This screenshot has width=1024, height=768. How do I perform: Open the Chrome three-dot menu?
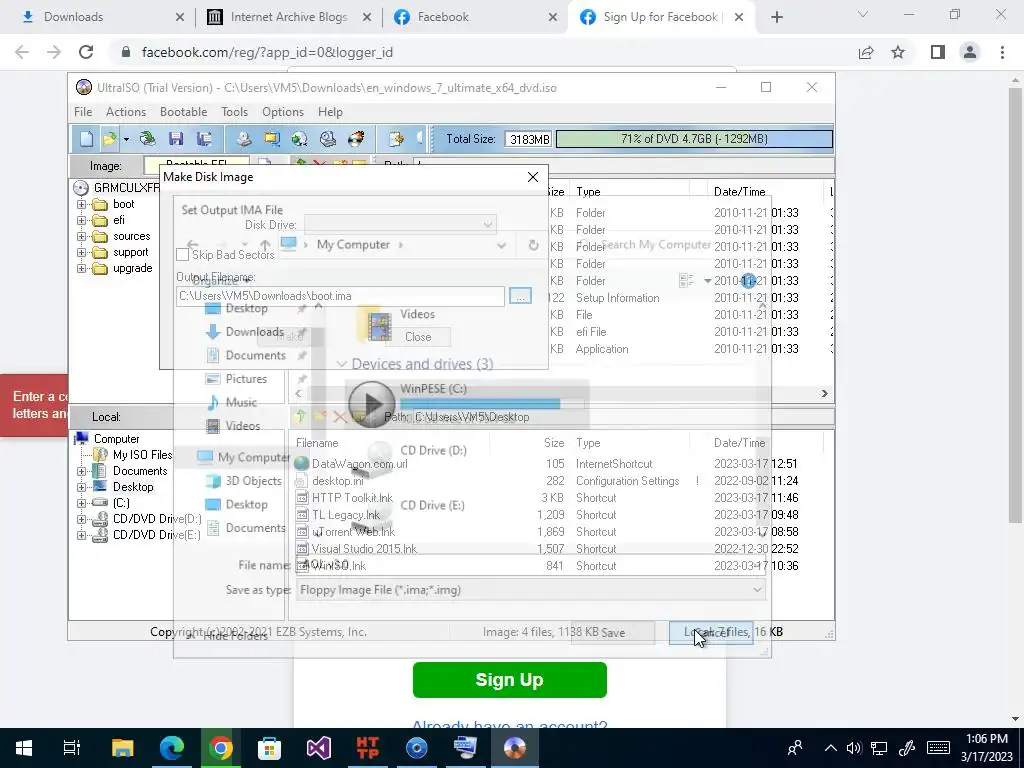1002,52
